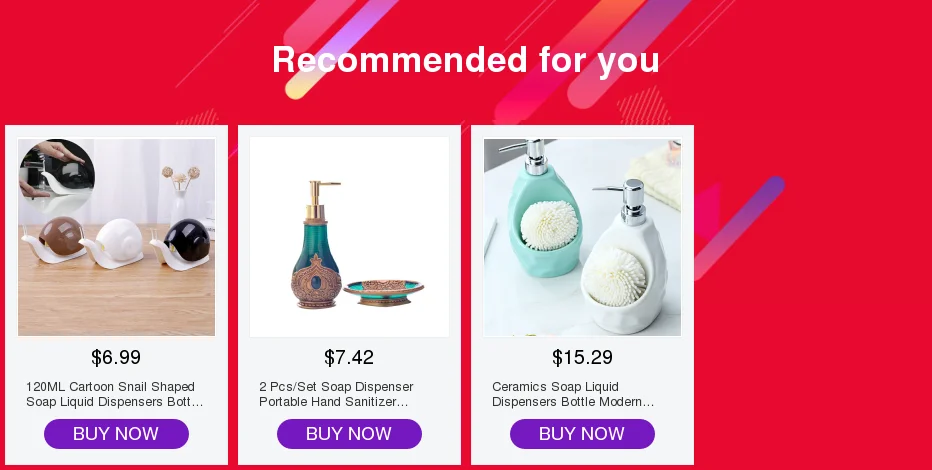Click the circular hand demo inset image
The width and height of the screenshot is (932, 470).
click(x=56, y=176)
